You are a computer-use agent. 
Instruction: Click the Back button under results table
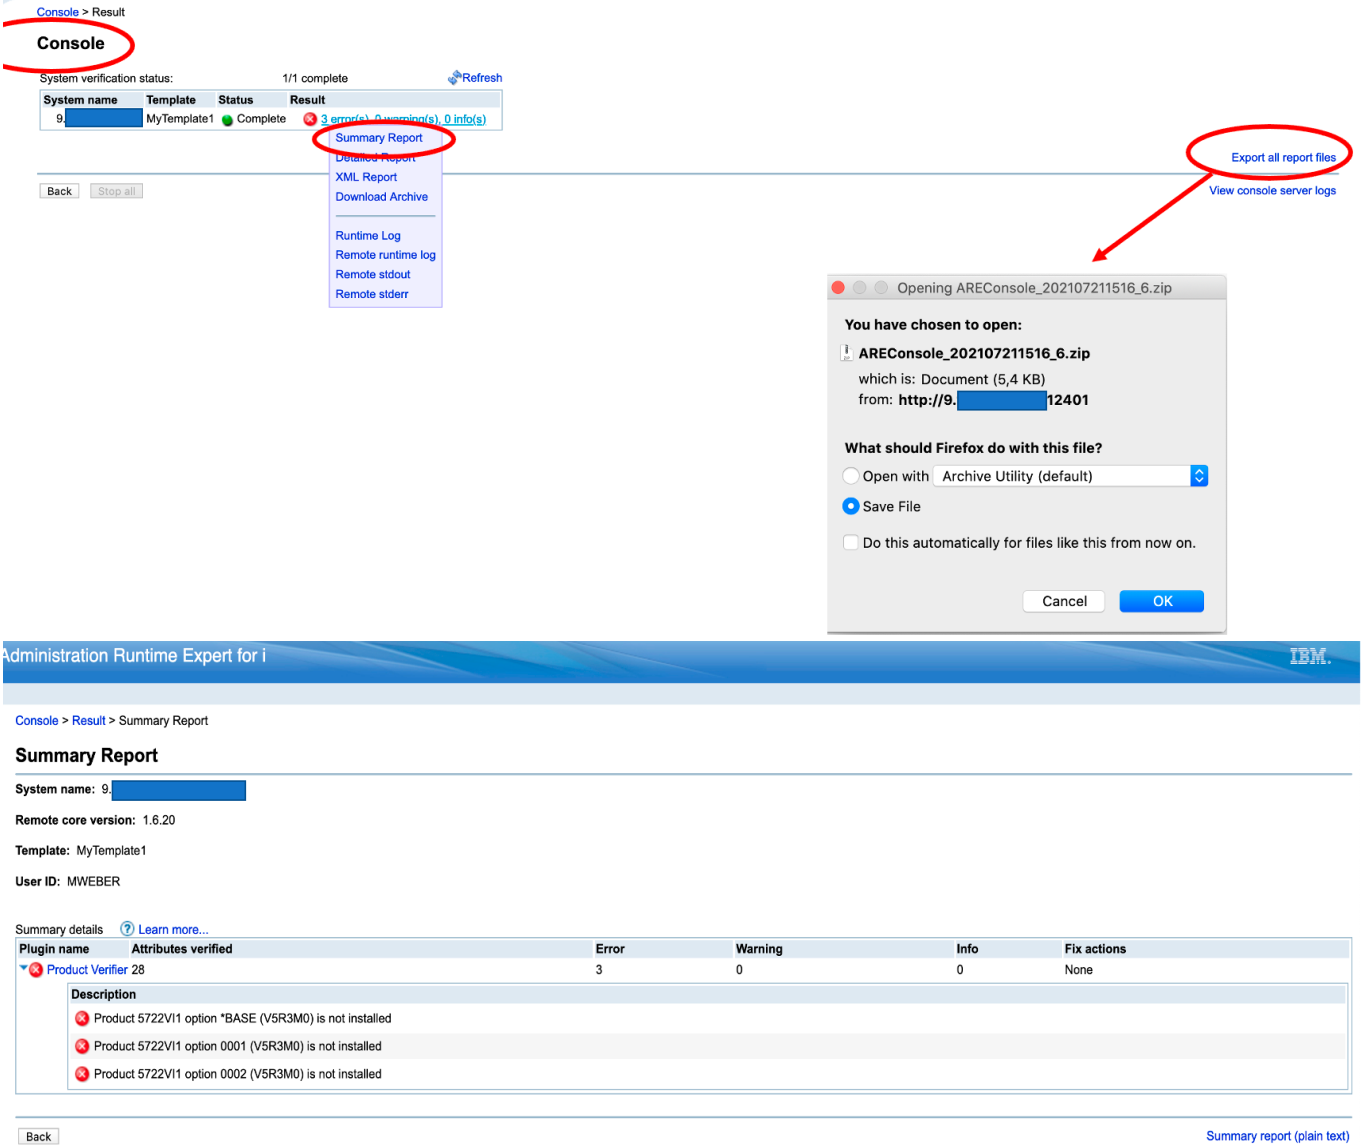click(60, 191)
